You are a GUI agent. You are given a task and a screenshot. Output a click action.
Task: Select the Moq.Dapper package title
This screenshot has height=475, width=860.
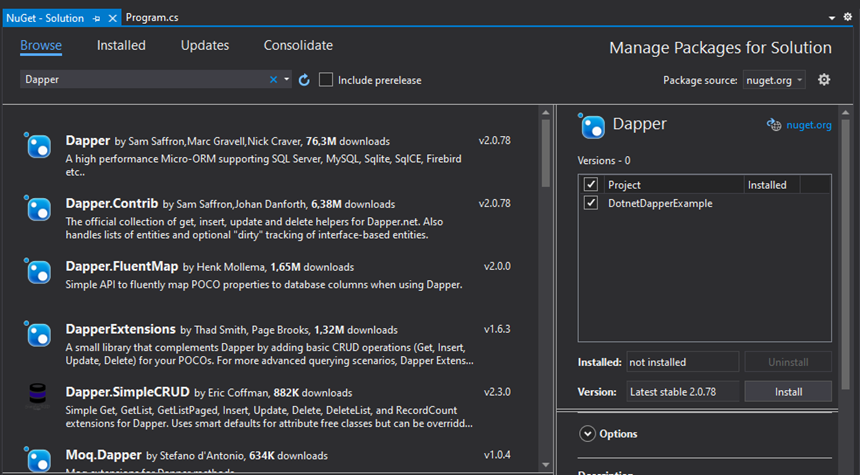tap(104, 455)
